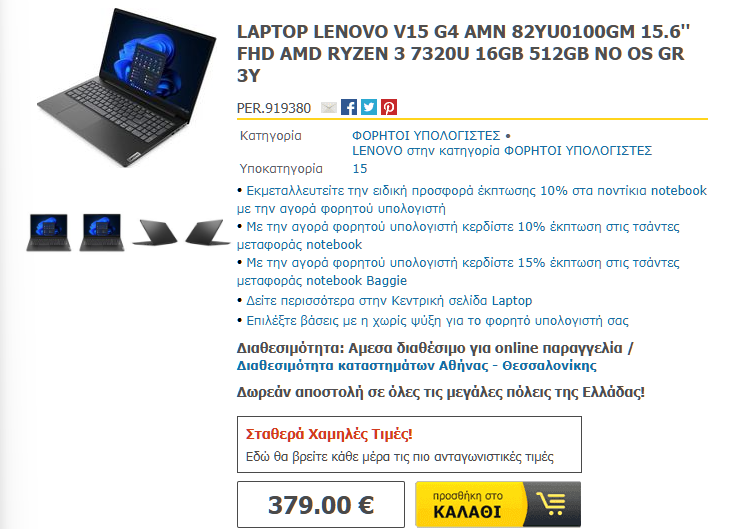
Task: Open the ΦΟΡΗΤΟΙ ΥΠΟΛΟΓΙΣΤΕΣ category link
Action: [426, 136]
